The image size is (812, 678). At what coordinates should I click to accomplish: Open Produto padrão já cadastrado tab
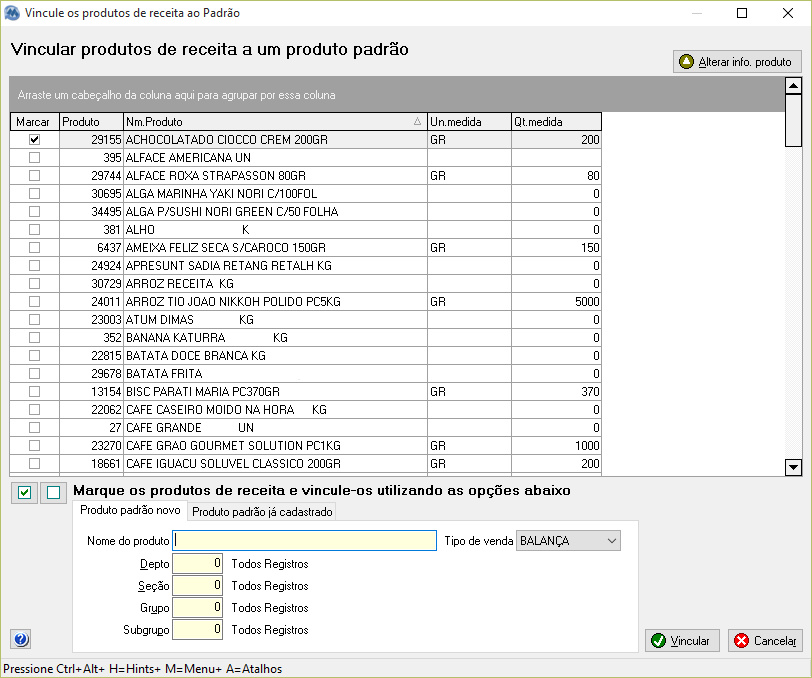point(262,512)
